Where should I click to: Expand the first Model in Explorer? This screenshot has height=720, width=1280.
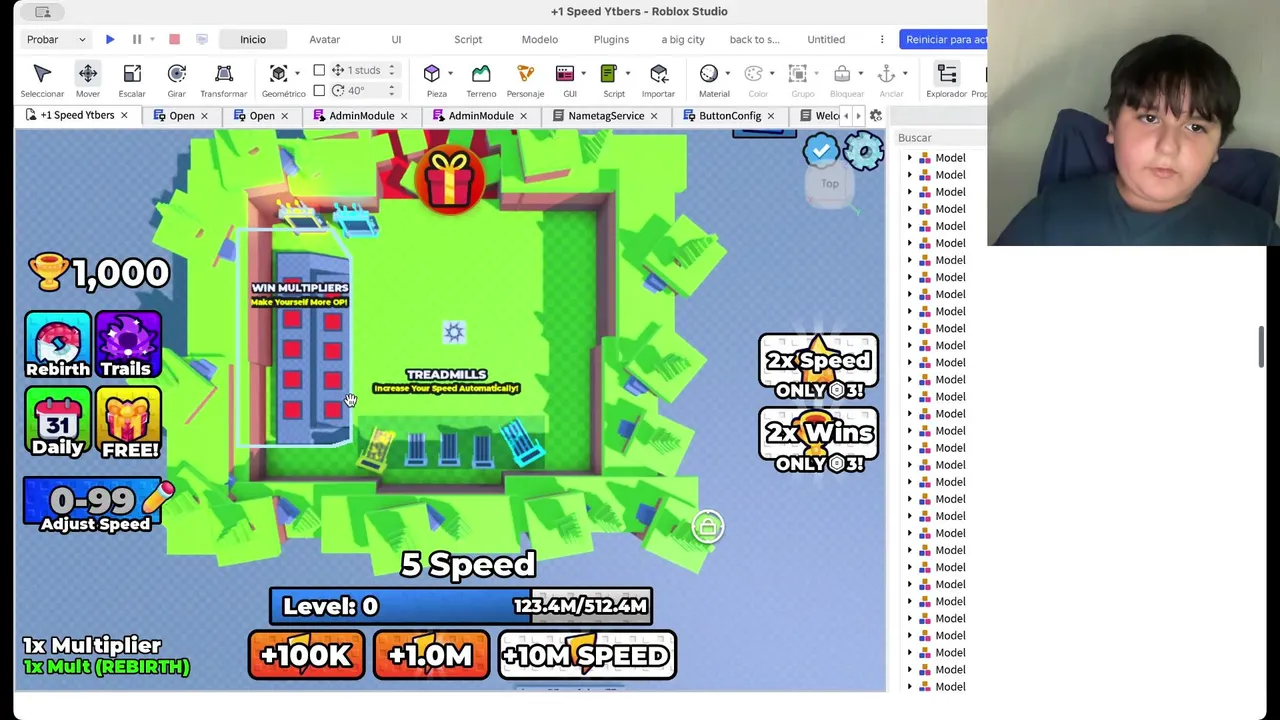(x=909, y=158)
